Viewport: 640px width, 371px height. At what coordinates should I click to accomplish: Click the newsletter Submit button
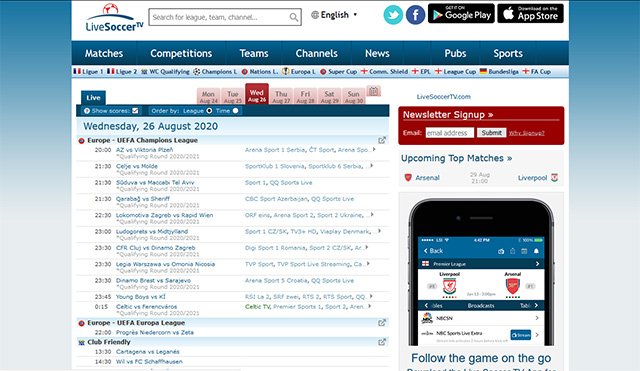tap(491, 133)
